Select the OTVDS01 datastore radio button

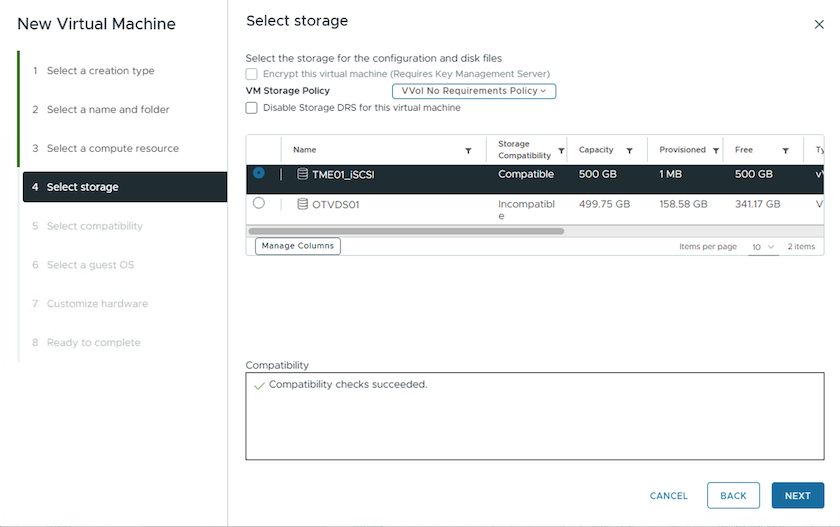259,203
